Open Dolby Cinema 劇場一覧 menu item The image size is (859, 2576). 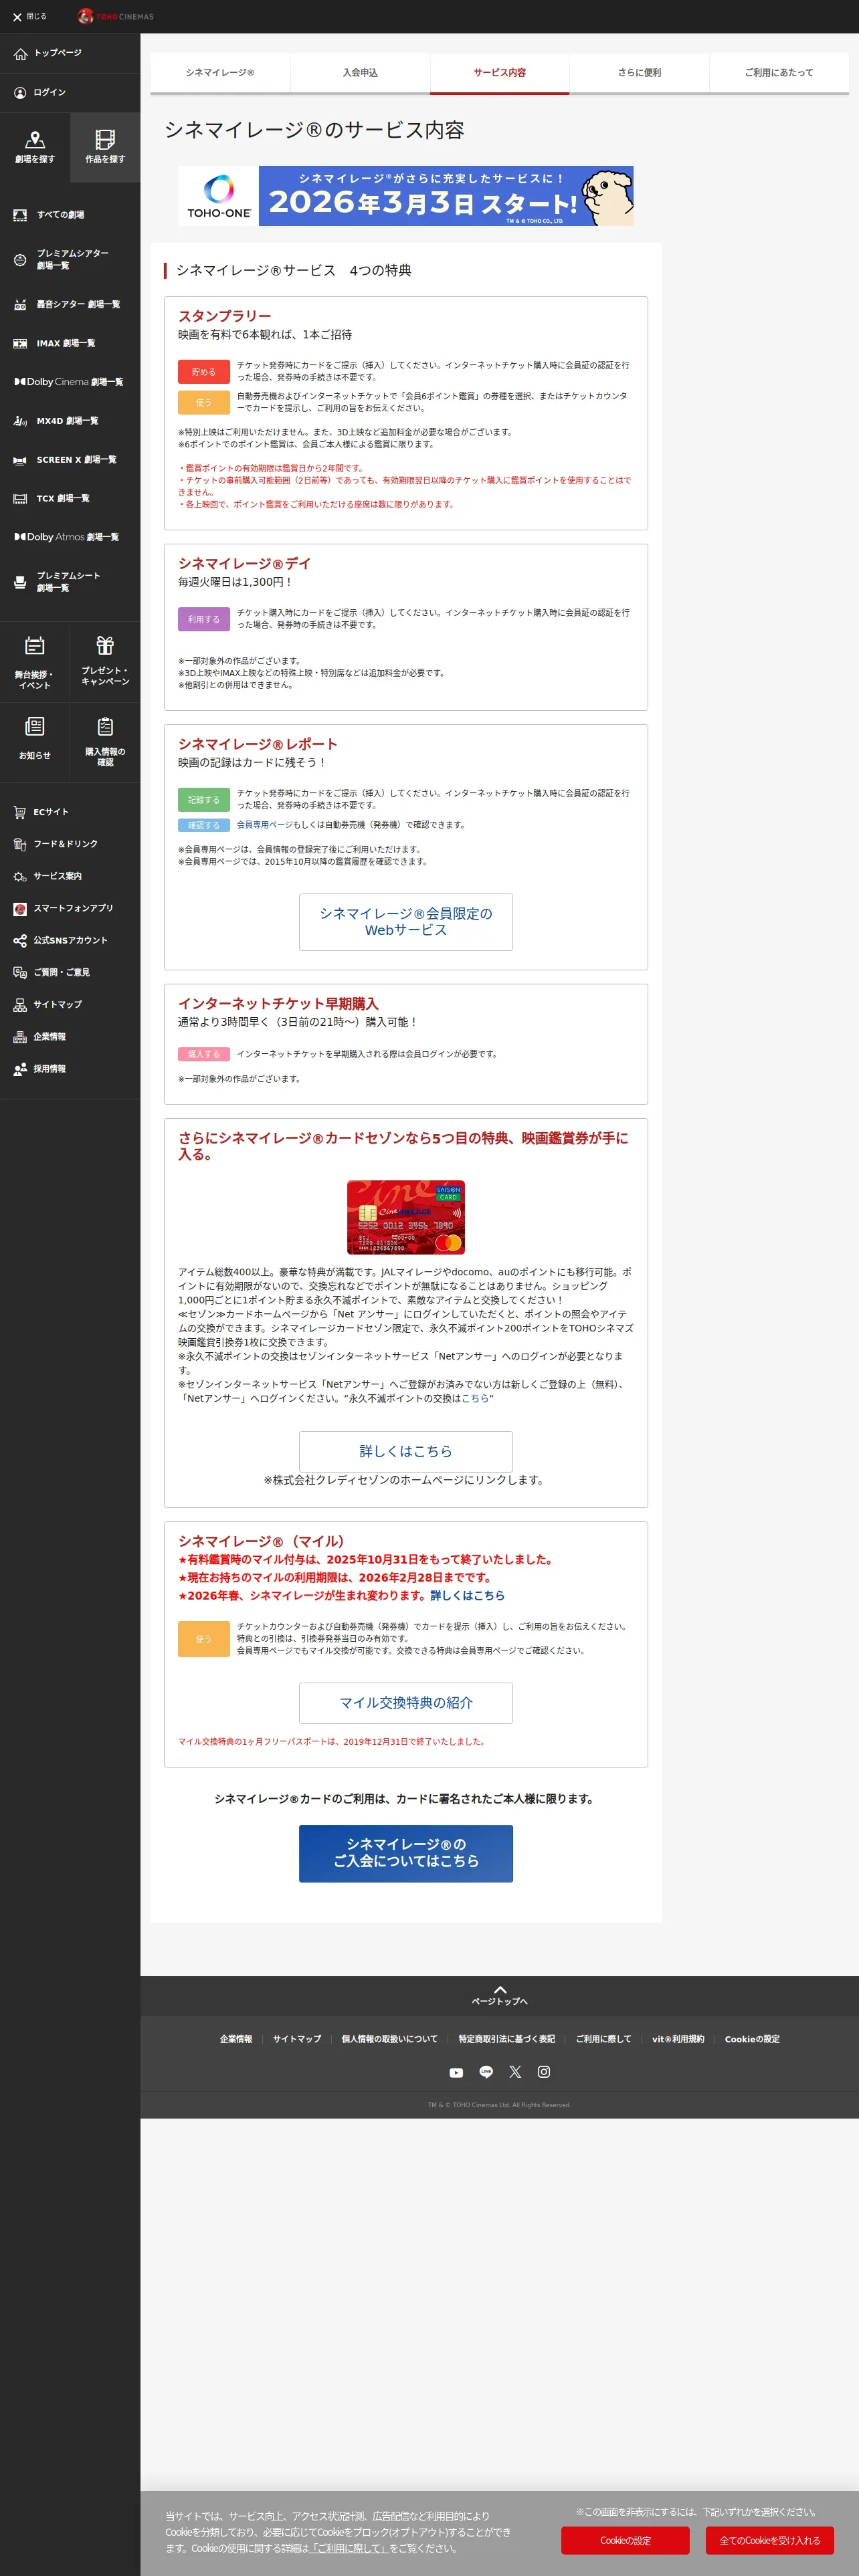coord(69,382)
